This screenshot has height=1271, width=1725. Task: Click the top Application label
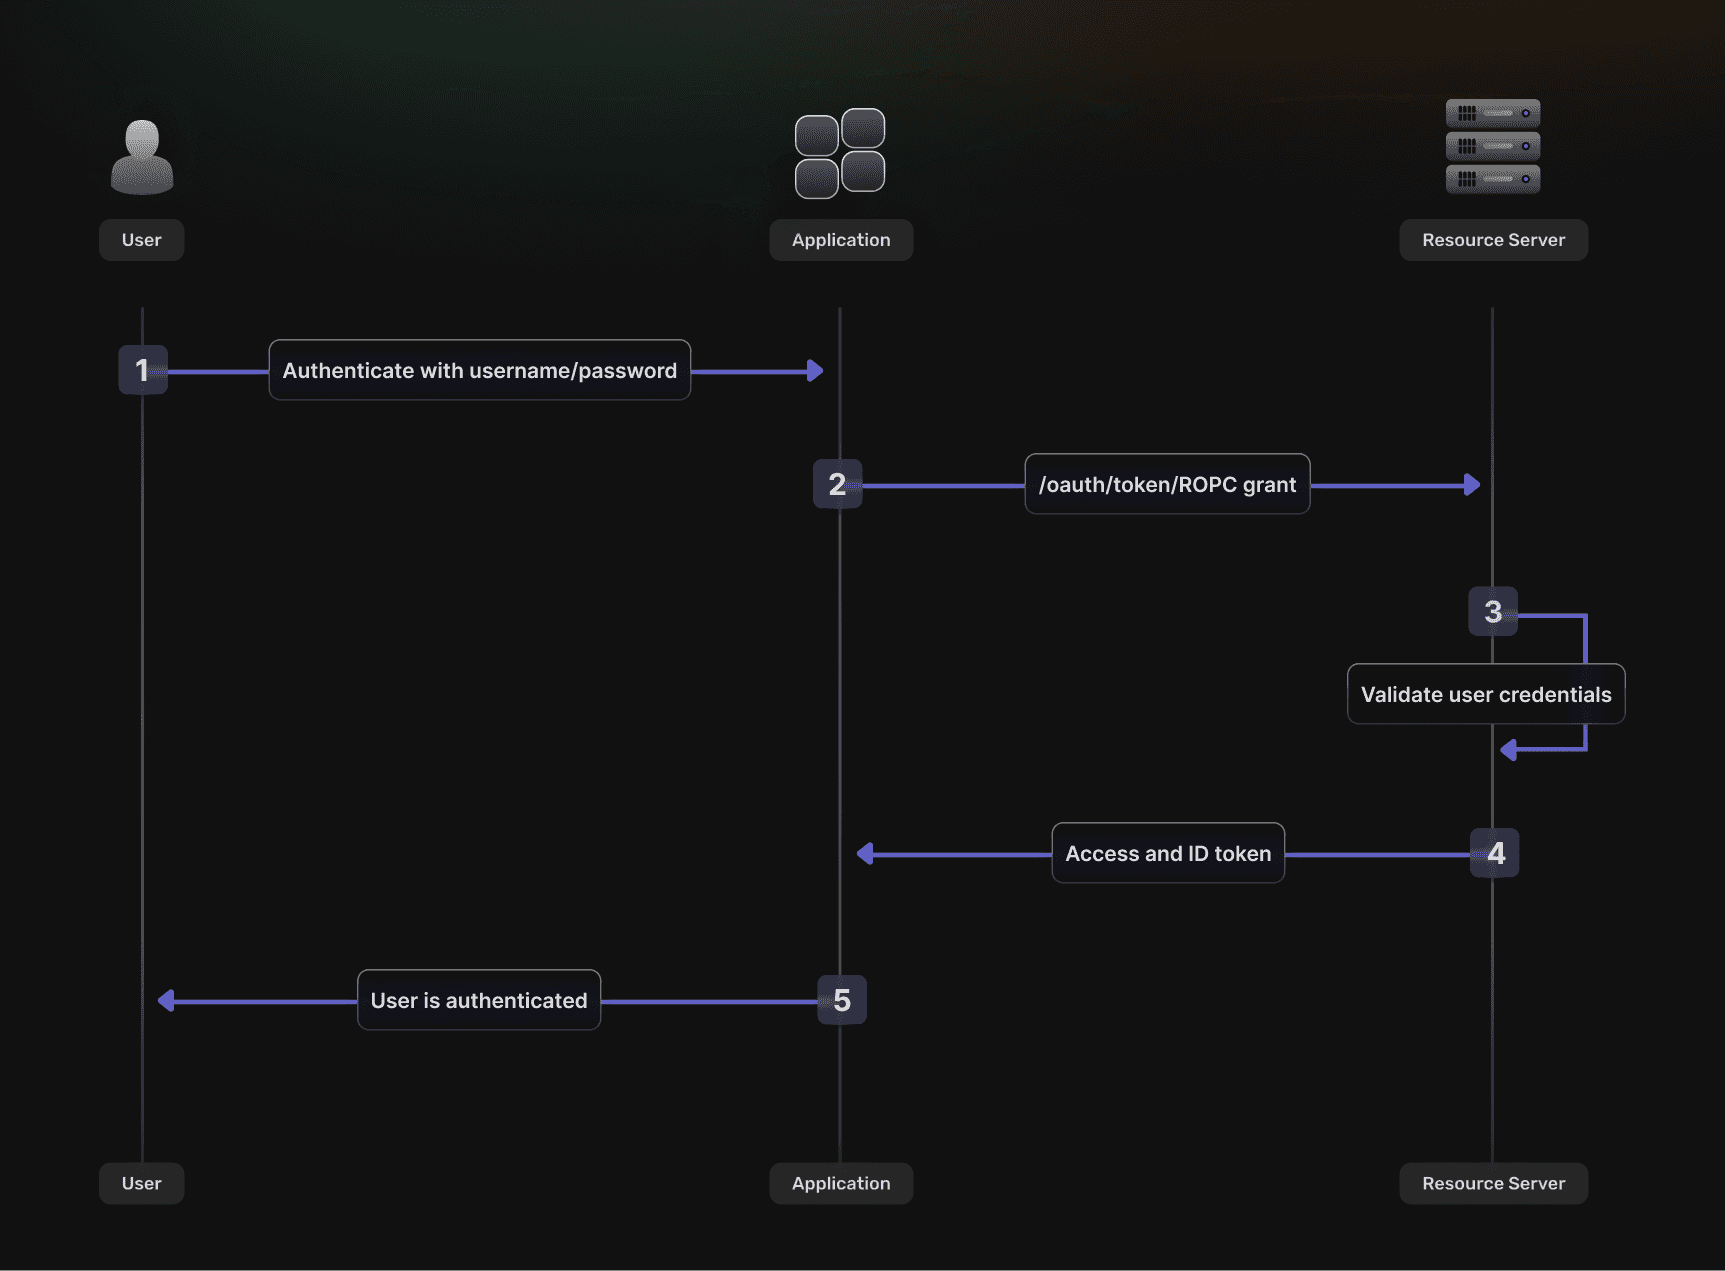click(x=840, y=240)
